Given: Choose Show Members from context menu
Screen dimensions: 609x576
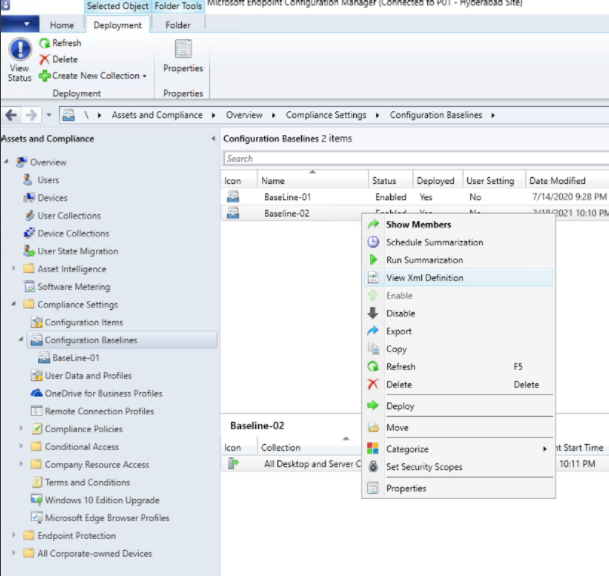Looking at the screenshot, I should click(458, 224).
